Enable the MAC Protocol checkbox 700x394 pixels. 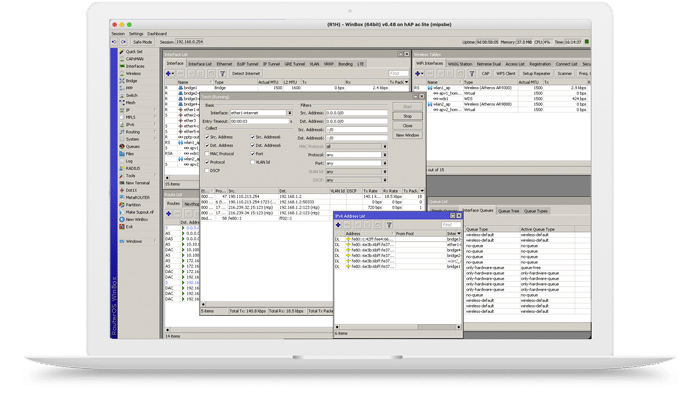[x=207, y=154]
